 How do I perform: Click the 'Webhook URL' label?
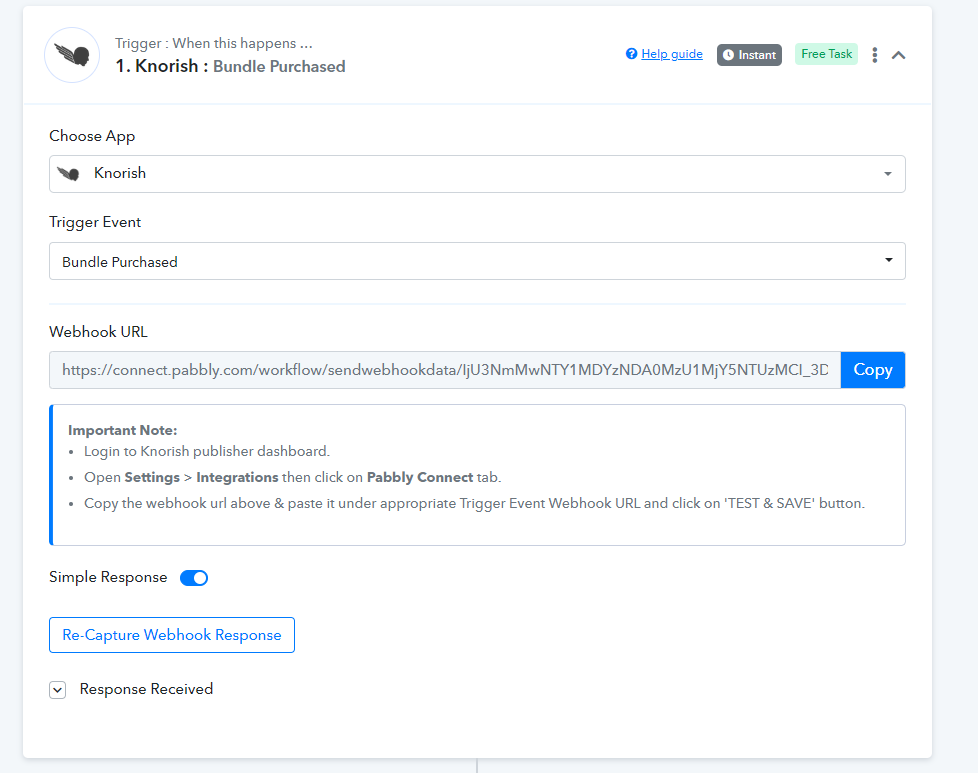[x=99, y=332]
